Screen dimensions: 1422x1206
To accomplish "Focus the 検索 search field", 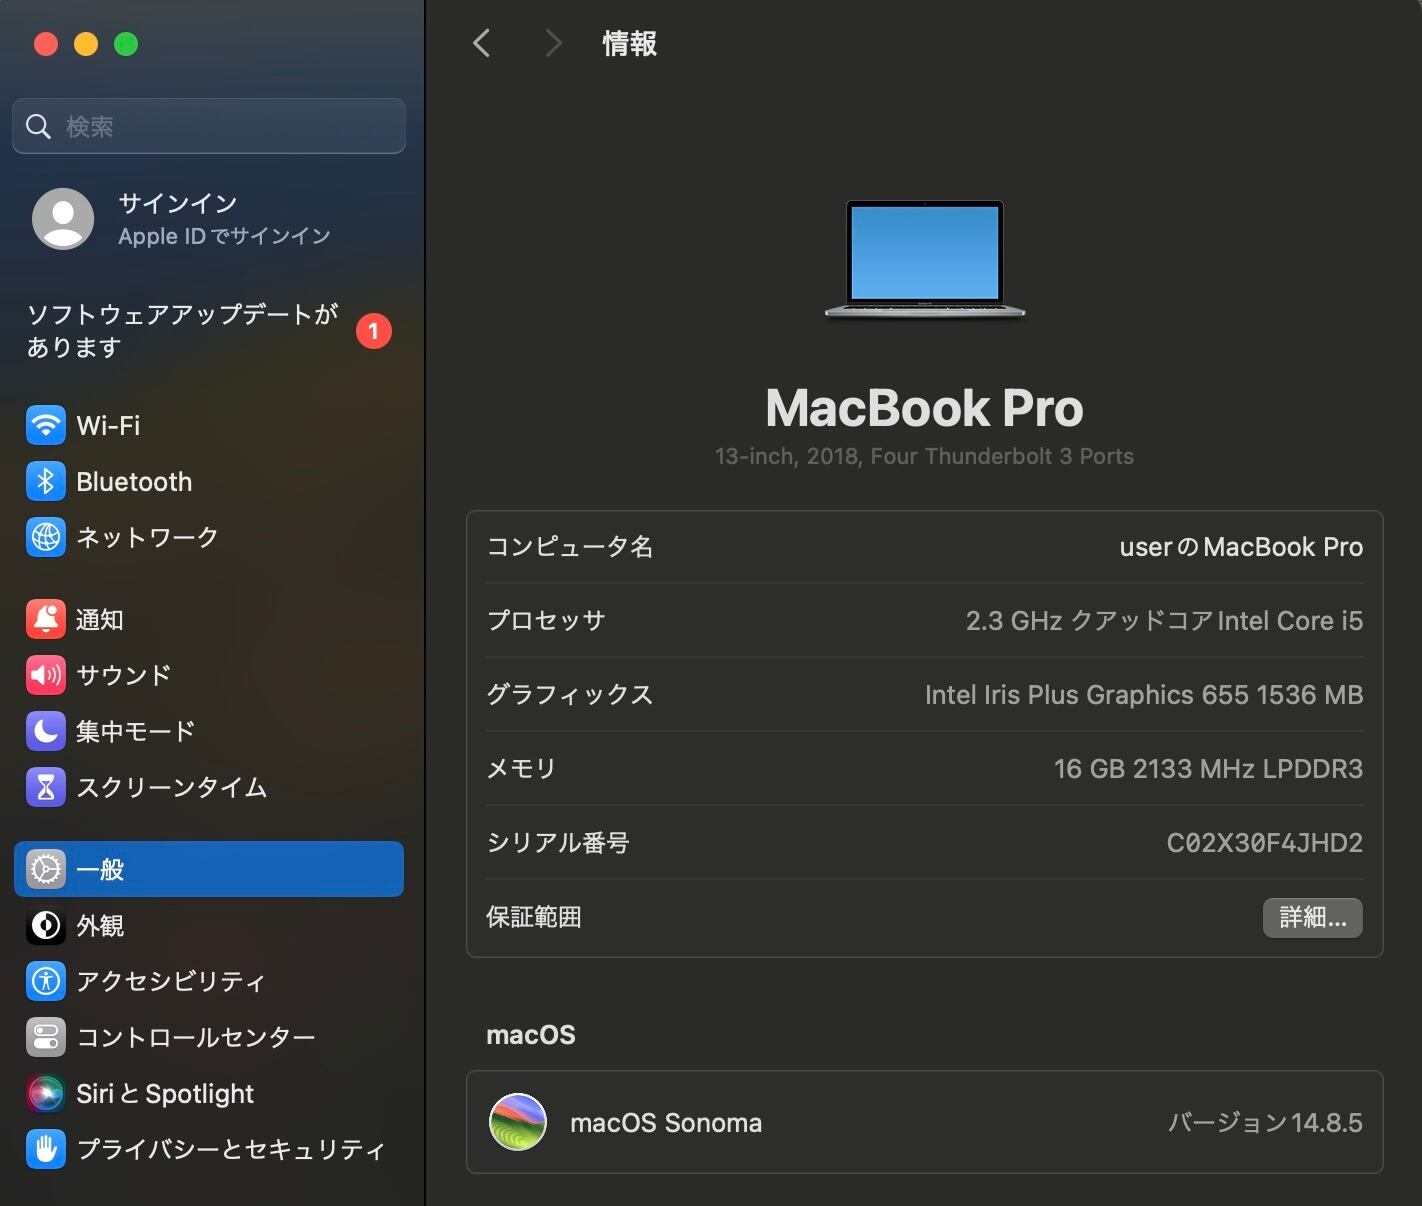I will click(x=209, y=126).
